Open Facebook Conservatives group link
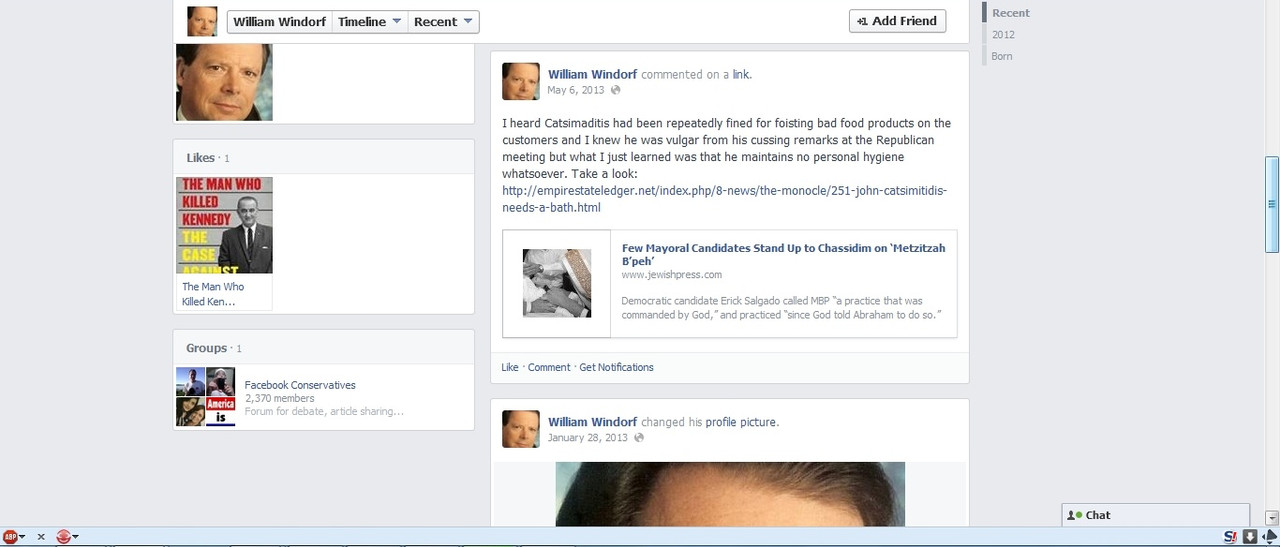Screen dimensions: 1280x547 [300, 385]
